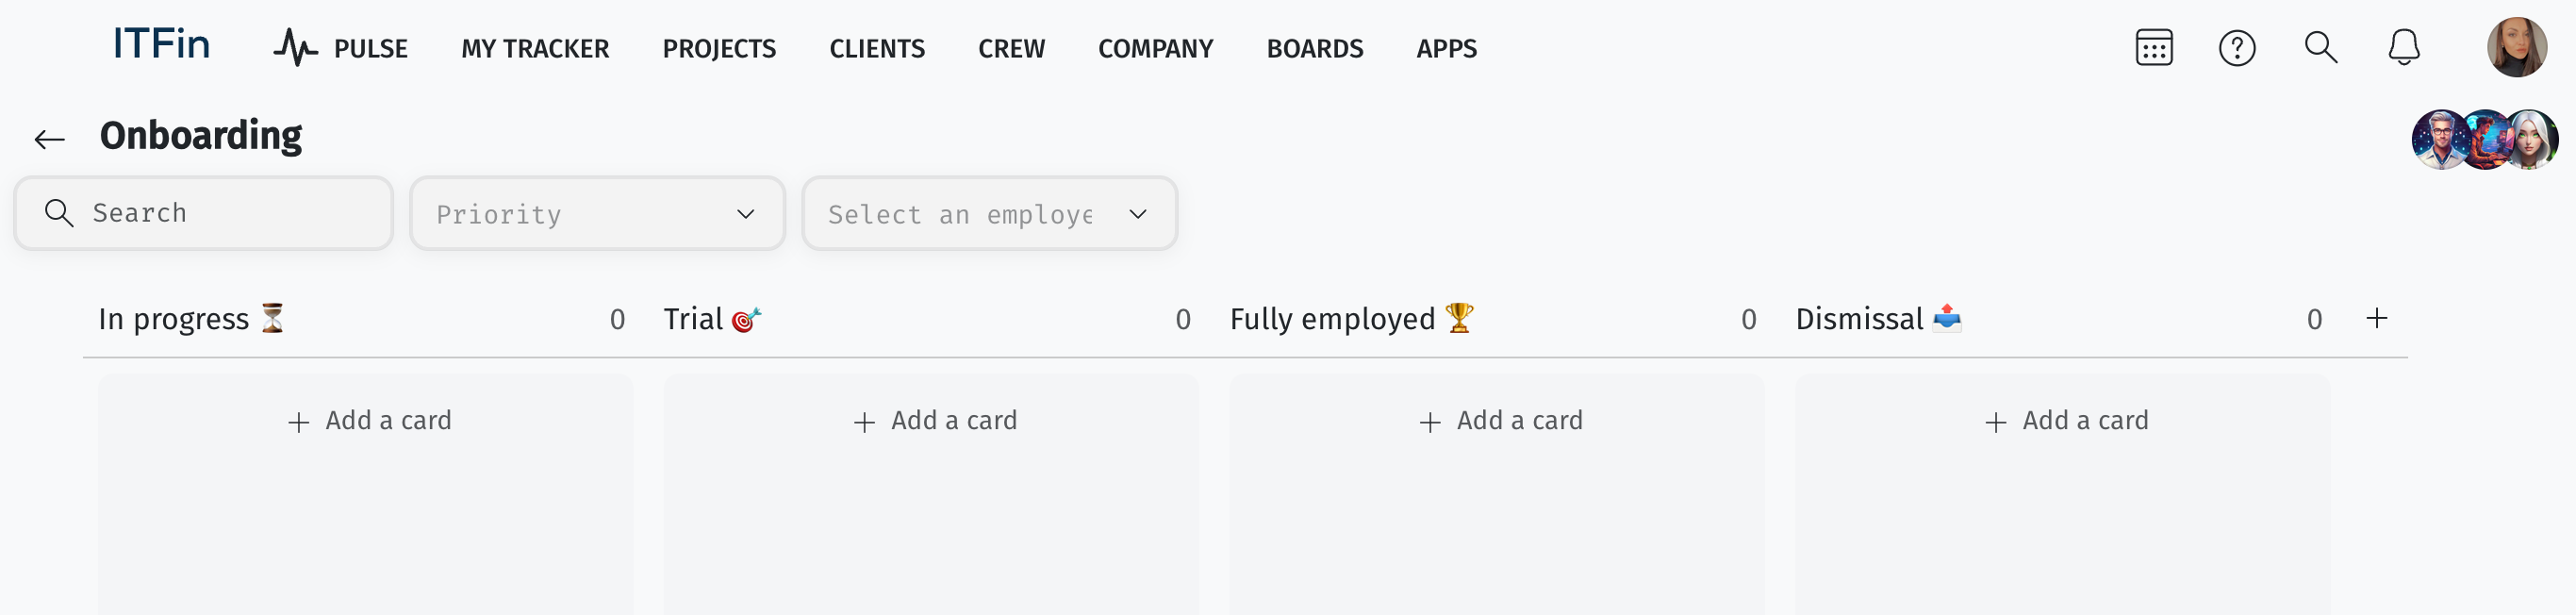This screenshot has height=615, width=2576.
Task: Add a card under Fully employed
Action: click(x=1500, y=421)
